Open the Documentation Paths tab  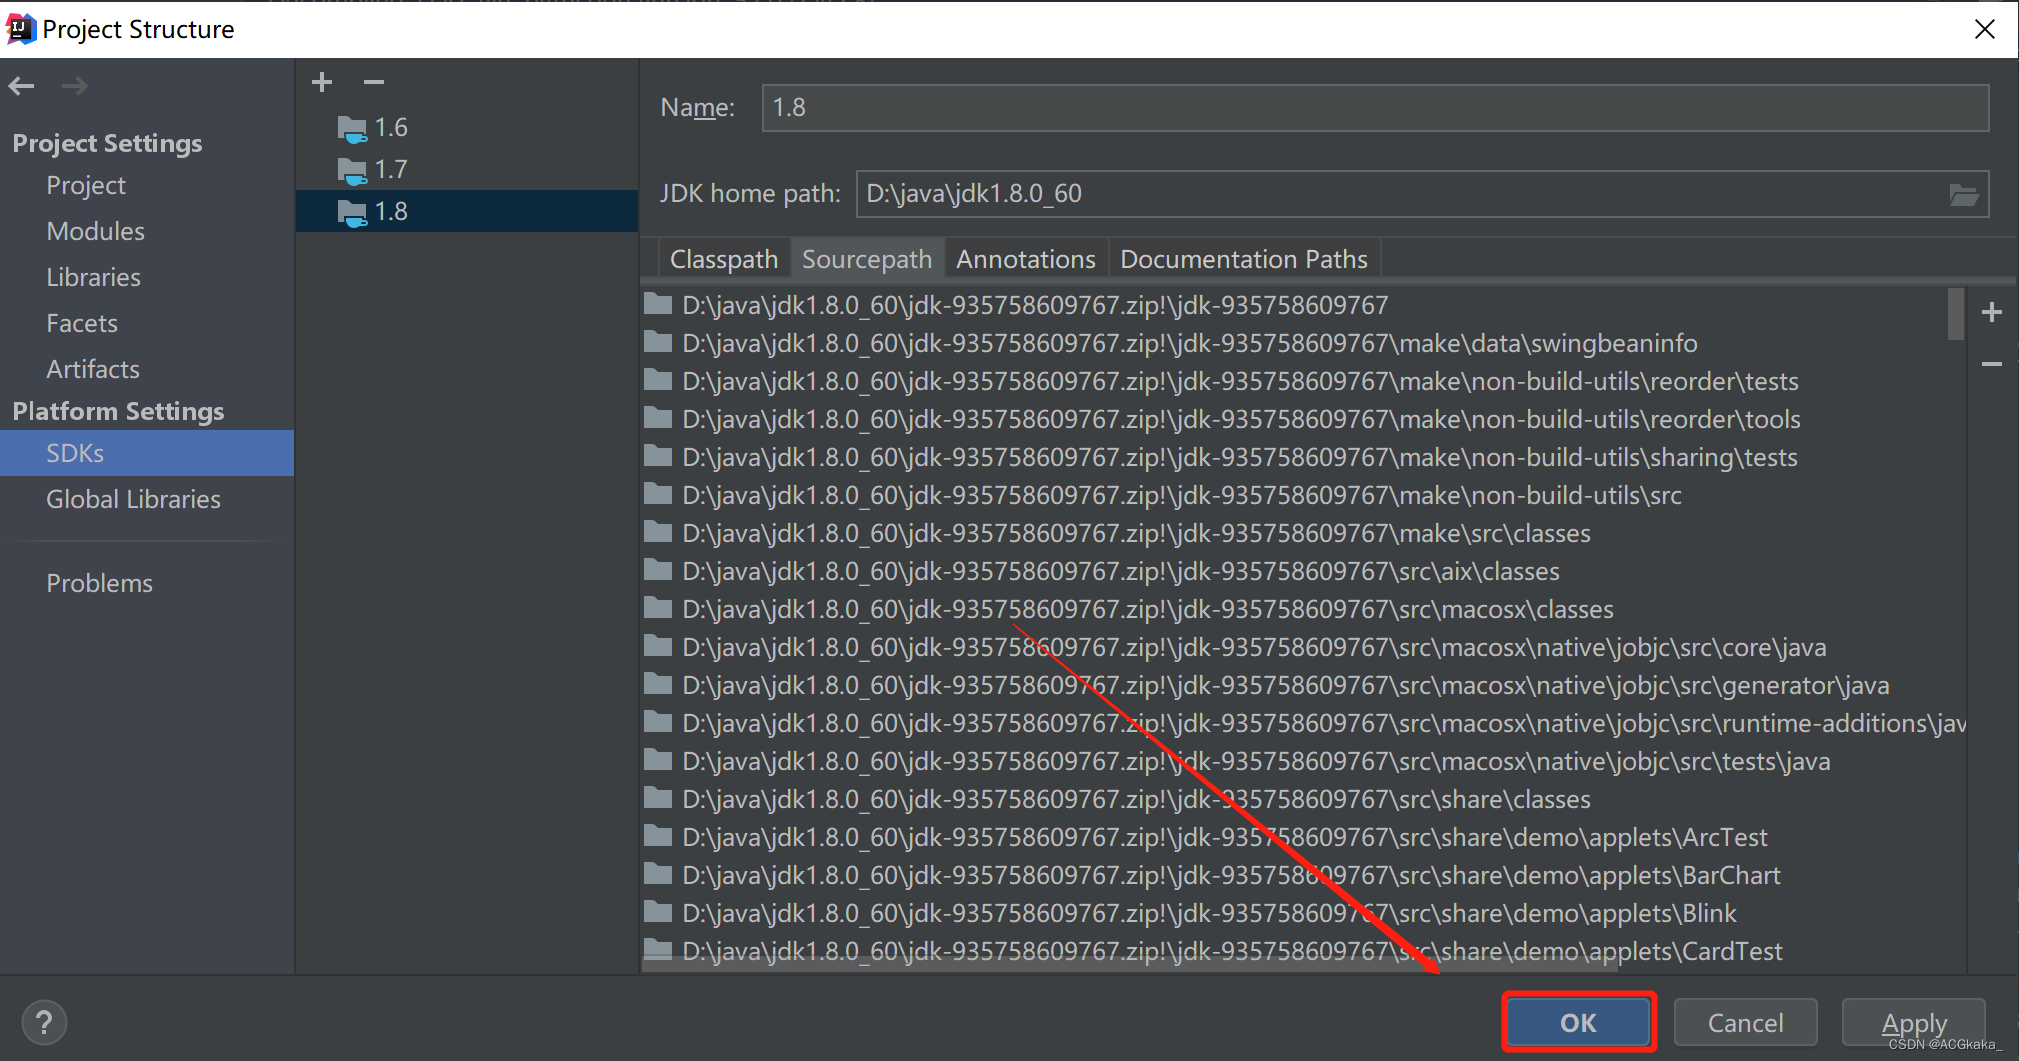(x=1243, y=258)
